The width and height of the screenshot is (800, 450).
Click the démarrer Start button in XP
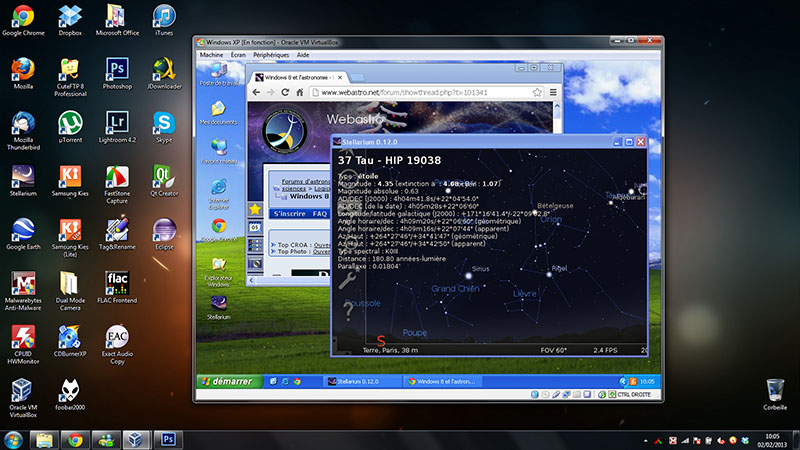coord(230,381)
